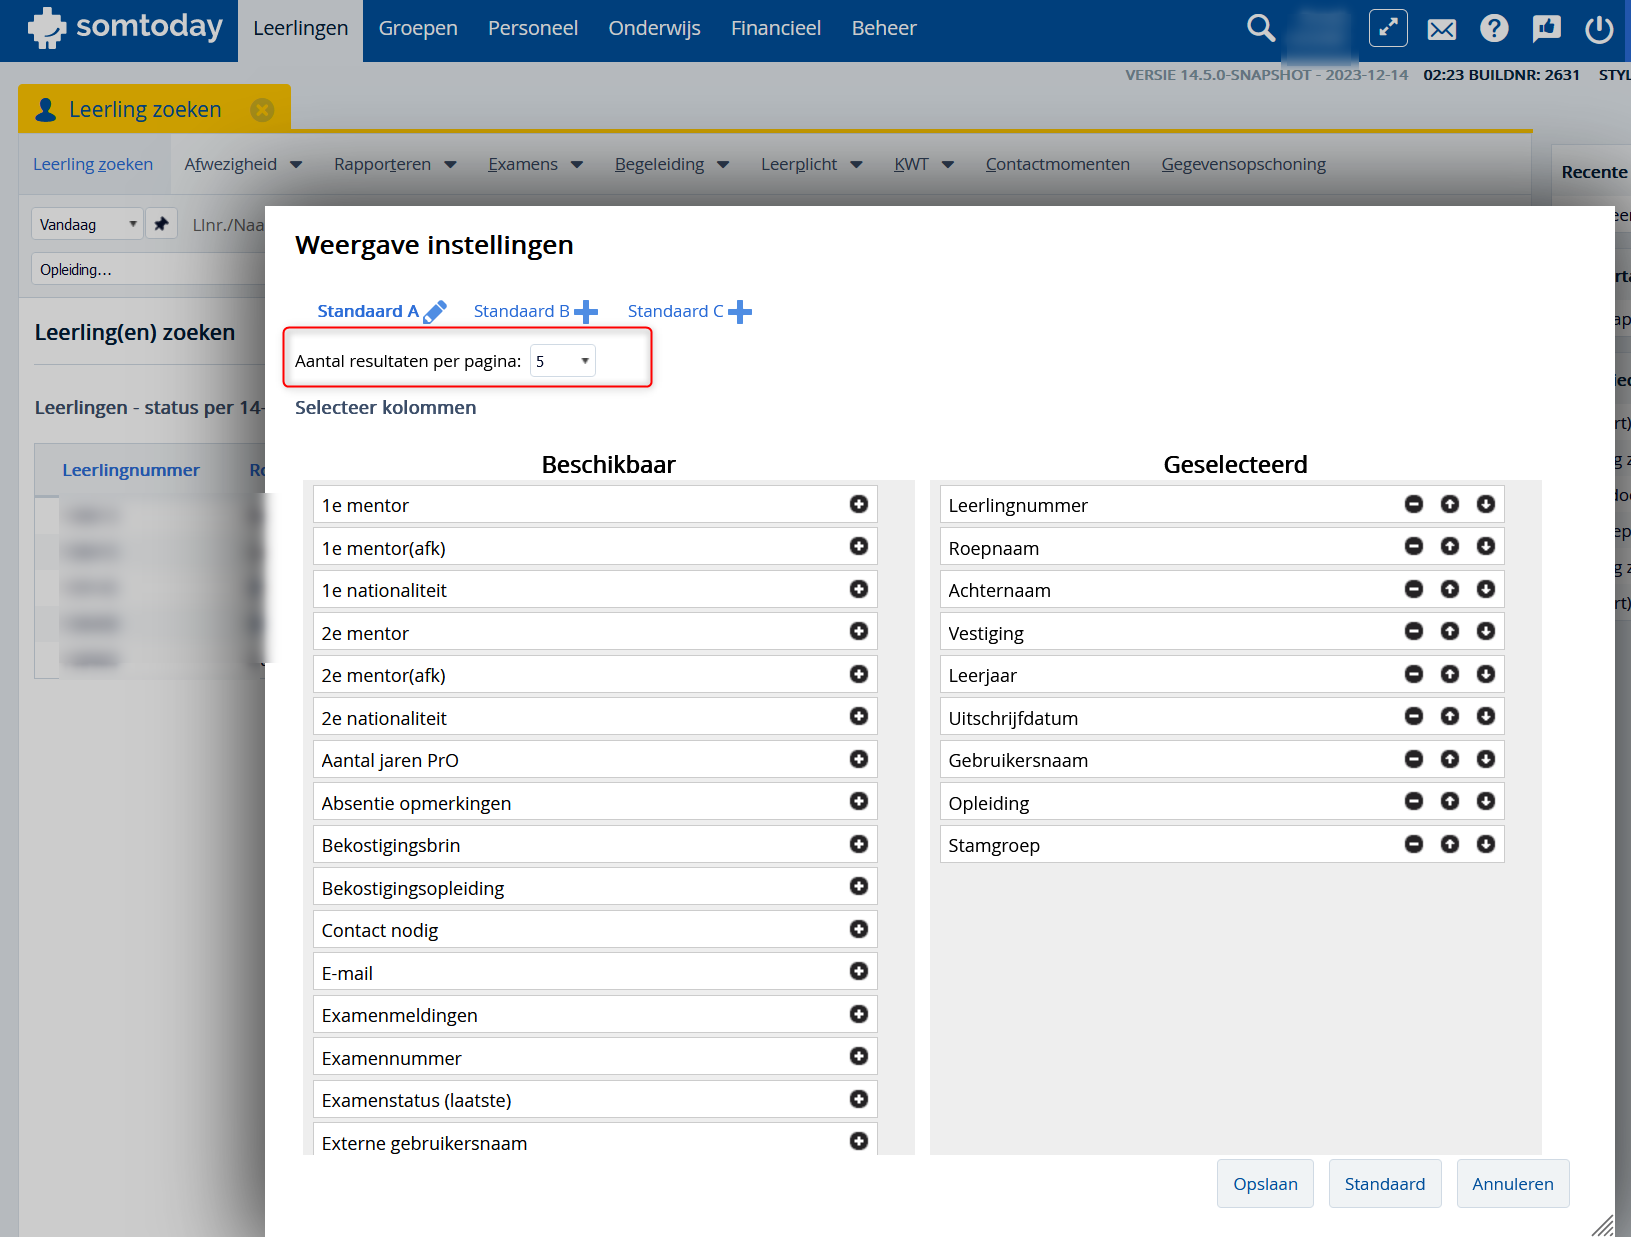1631x1237 pixels.
Task: Select Examenmeldingen list item
Action: (x=595, y=1014)
